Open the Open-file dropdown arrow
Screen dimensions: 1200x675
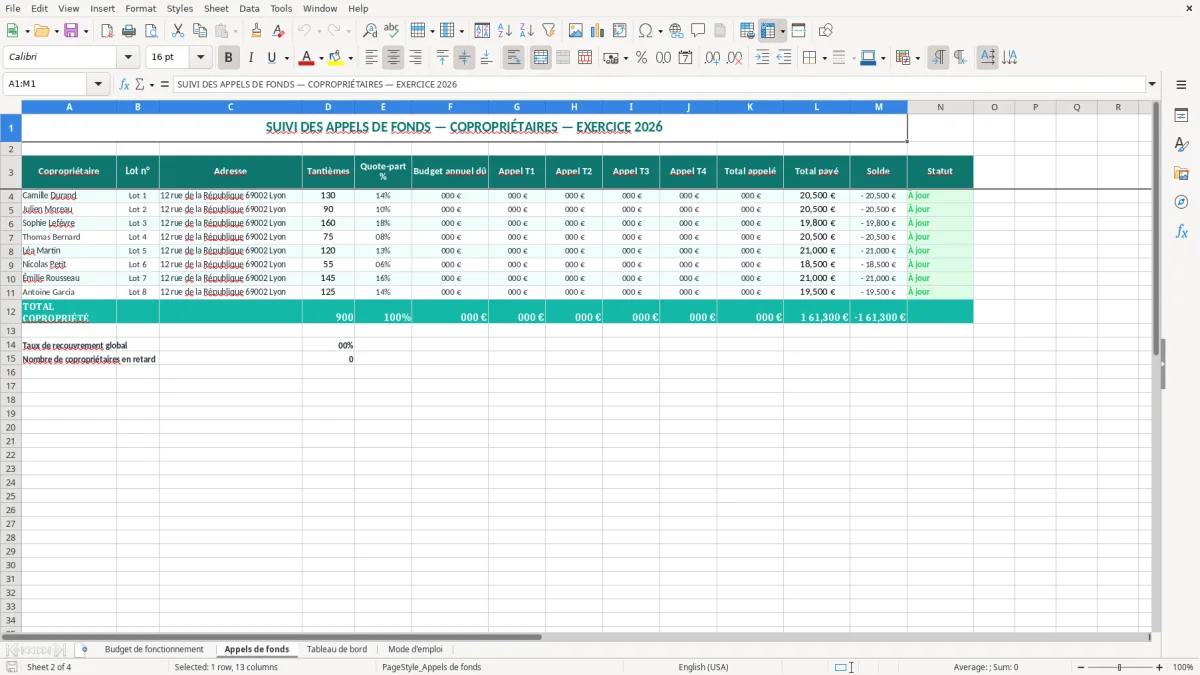(x=55, y=31)
